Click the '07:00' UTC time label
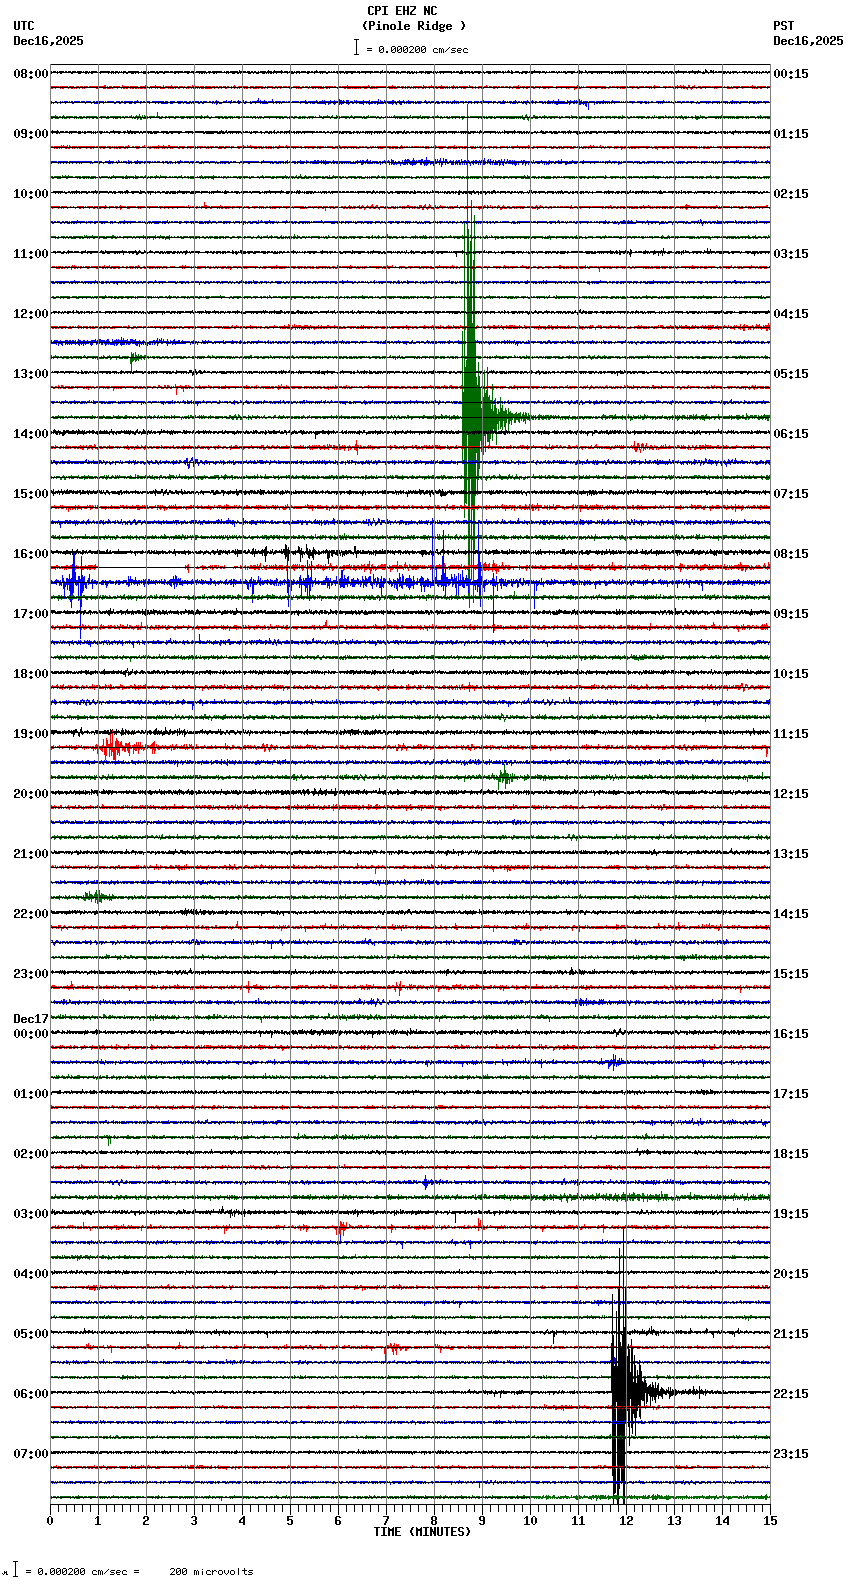The image size is (850, 1584). (x=31, y=1454)
